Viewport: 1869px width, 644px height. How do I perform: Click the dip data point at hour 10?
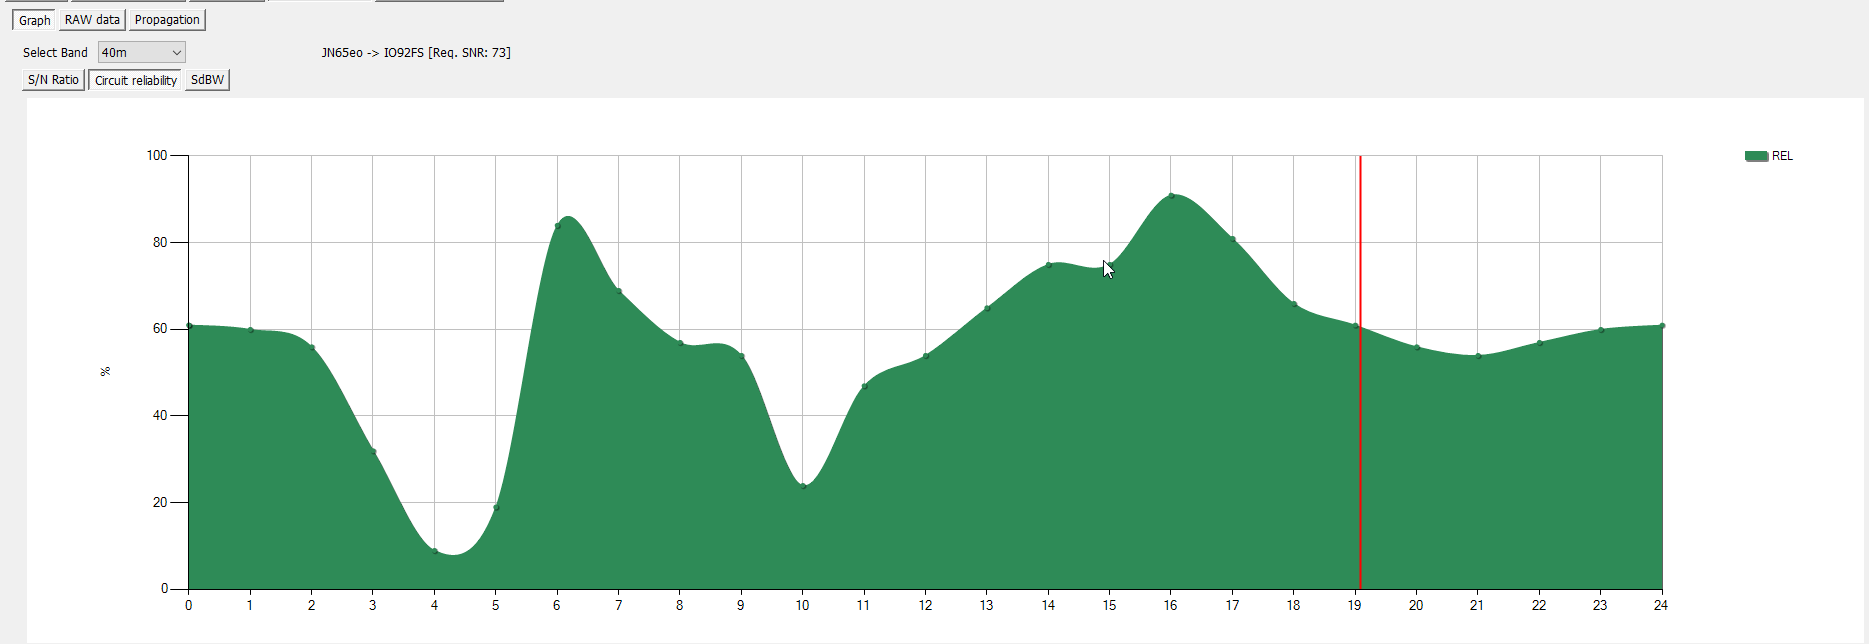tap(803, 486)
